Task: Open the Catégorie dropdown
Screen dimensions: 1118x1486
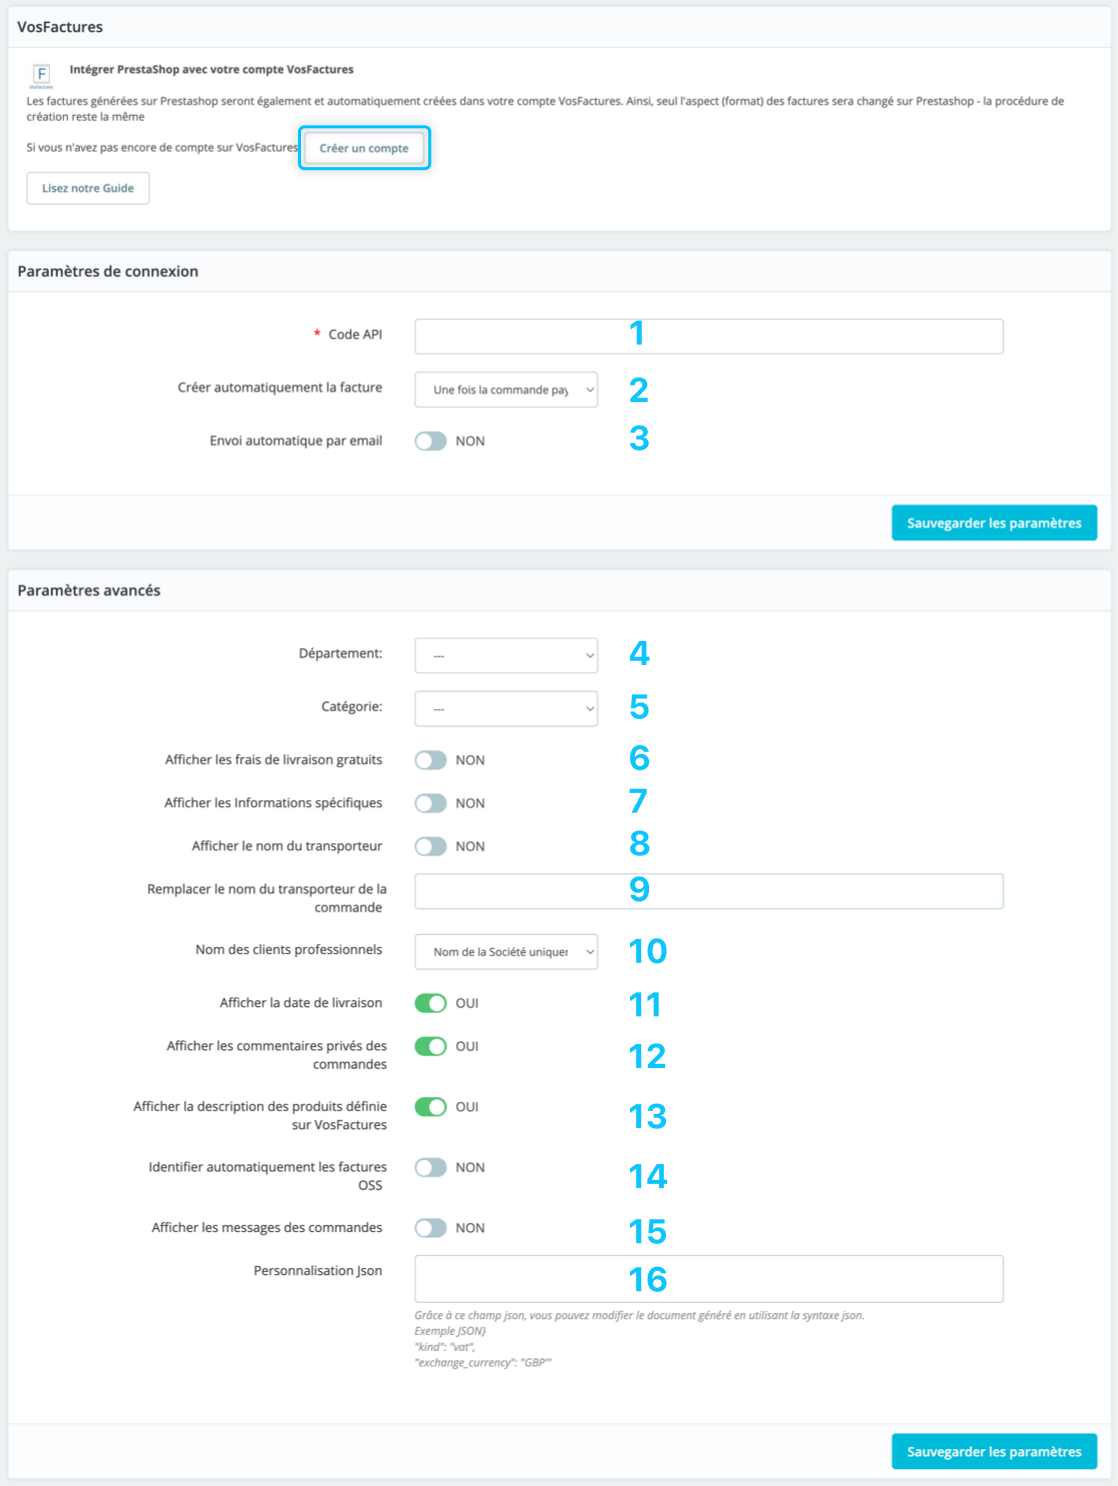Action: (505, 708)
